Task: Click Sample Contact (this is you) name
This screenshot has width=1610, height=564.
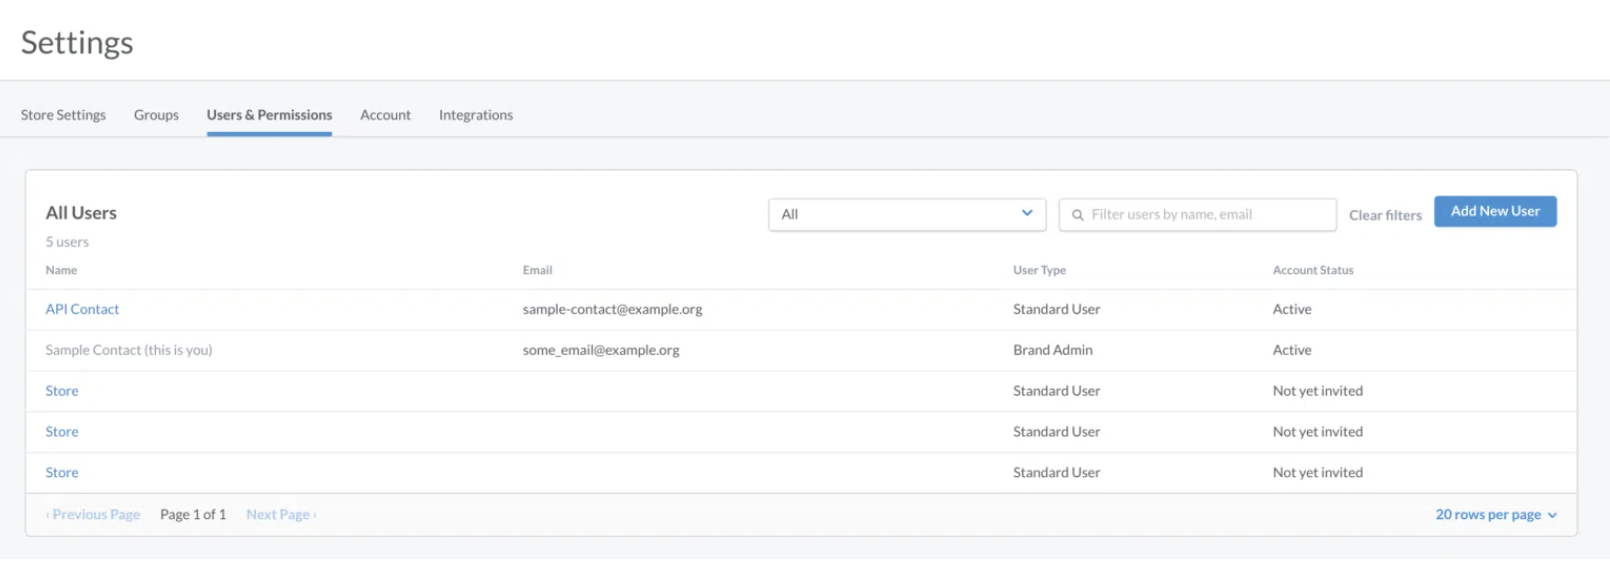Action: [129, 350]
